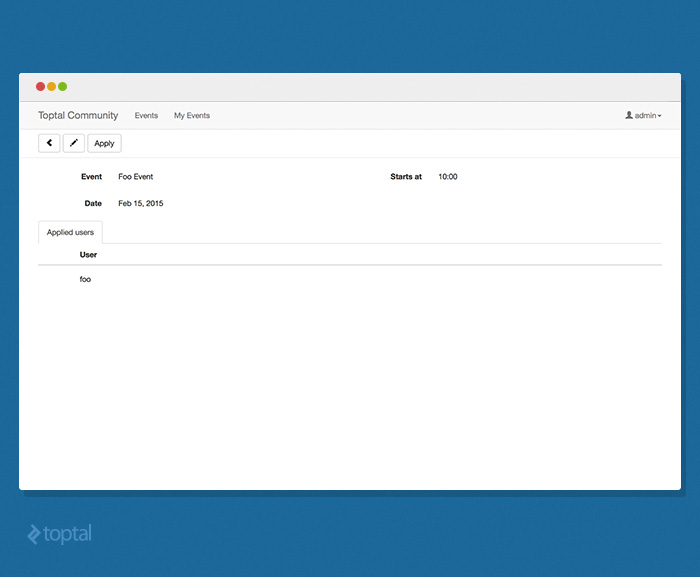Select the foo user row

(x=85, y=279)
